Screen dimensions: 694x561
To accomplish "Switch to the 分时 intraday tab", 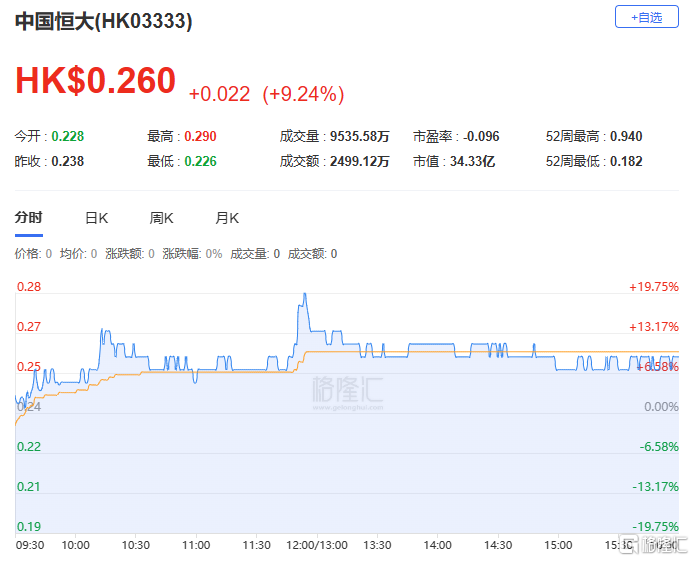I will 28,218.
